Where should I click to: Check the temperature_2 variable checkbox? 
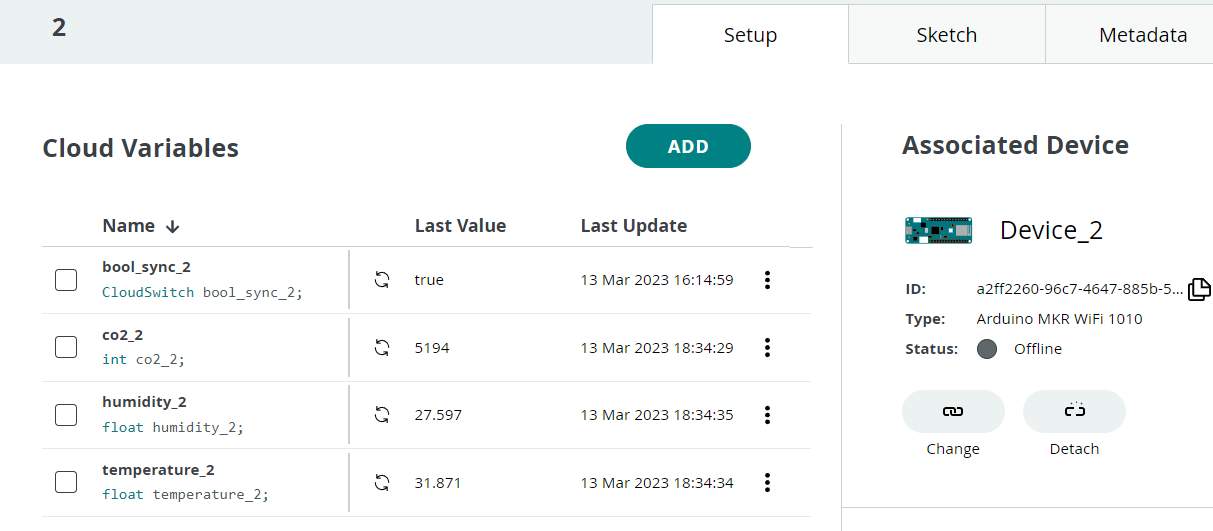[66, 483]
